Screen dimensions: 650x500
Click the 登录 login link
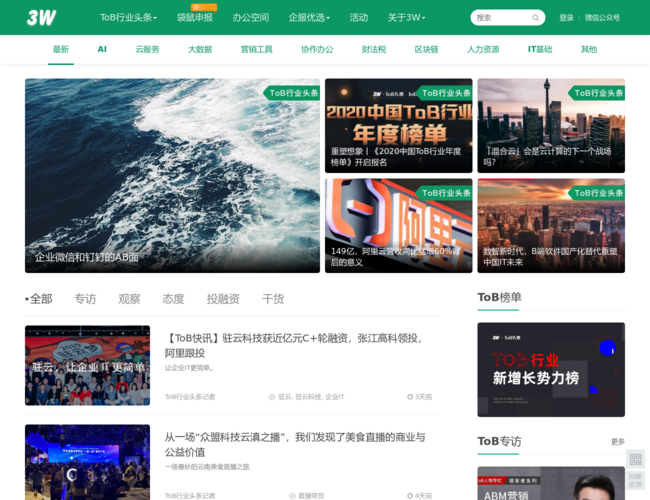click(566, 18)
